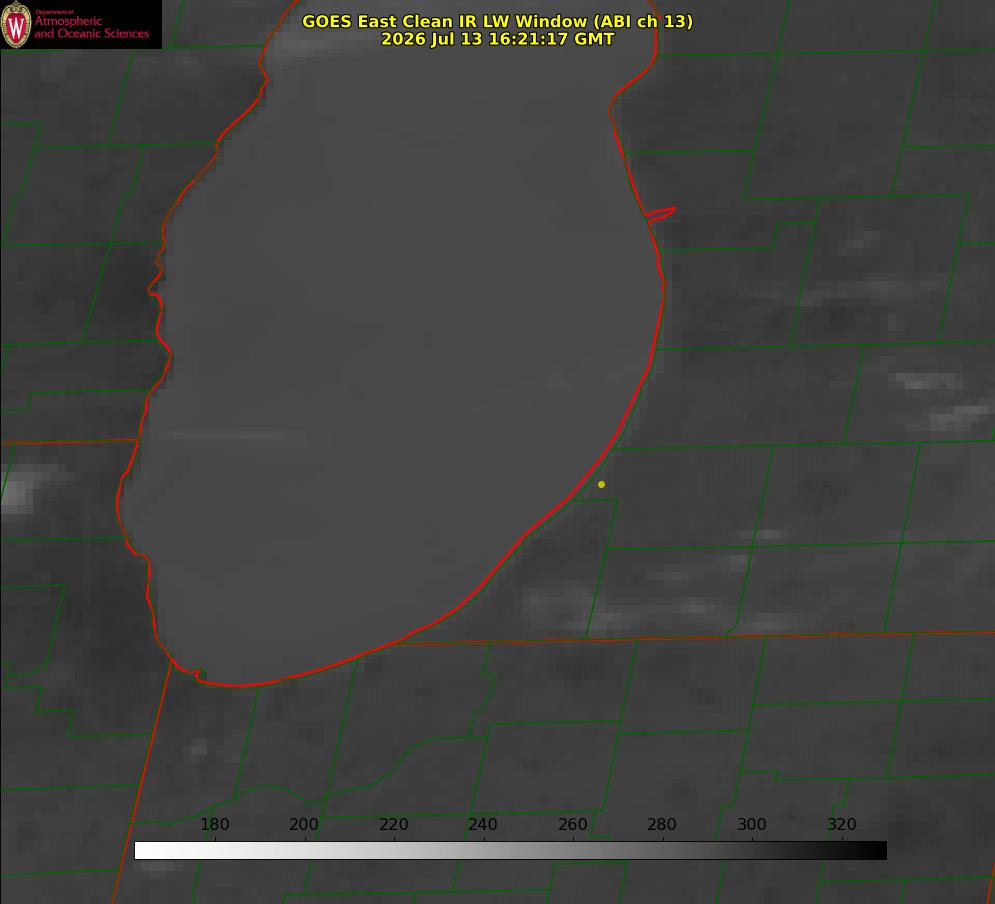Click the 180 label on the colorbar
995x904 pixels.
[x=214, y=824]
